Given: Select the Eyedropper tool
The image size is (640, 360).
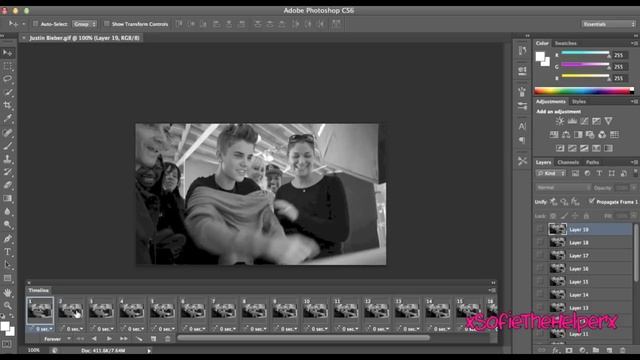Looking at the screenshot, I should pyautogui.click(x=7, y=119).
